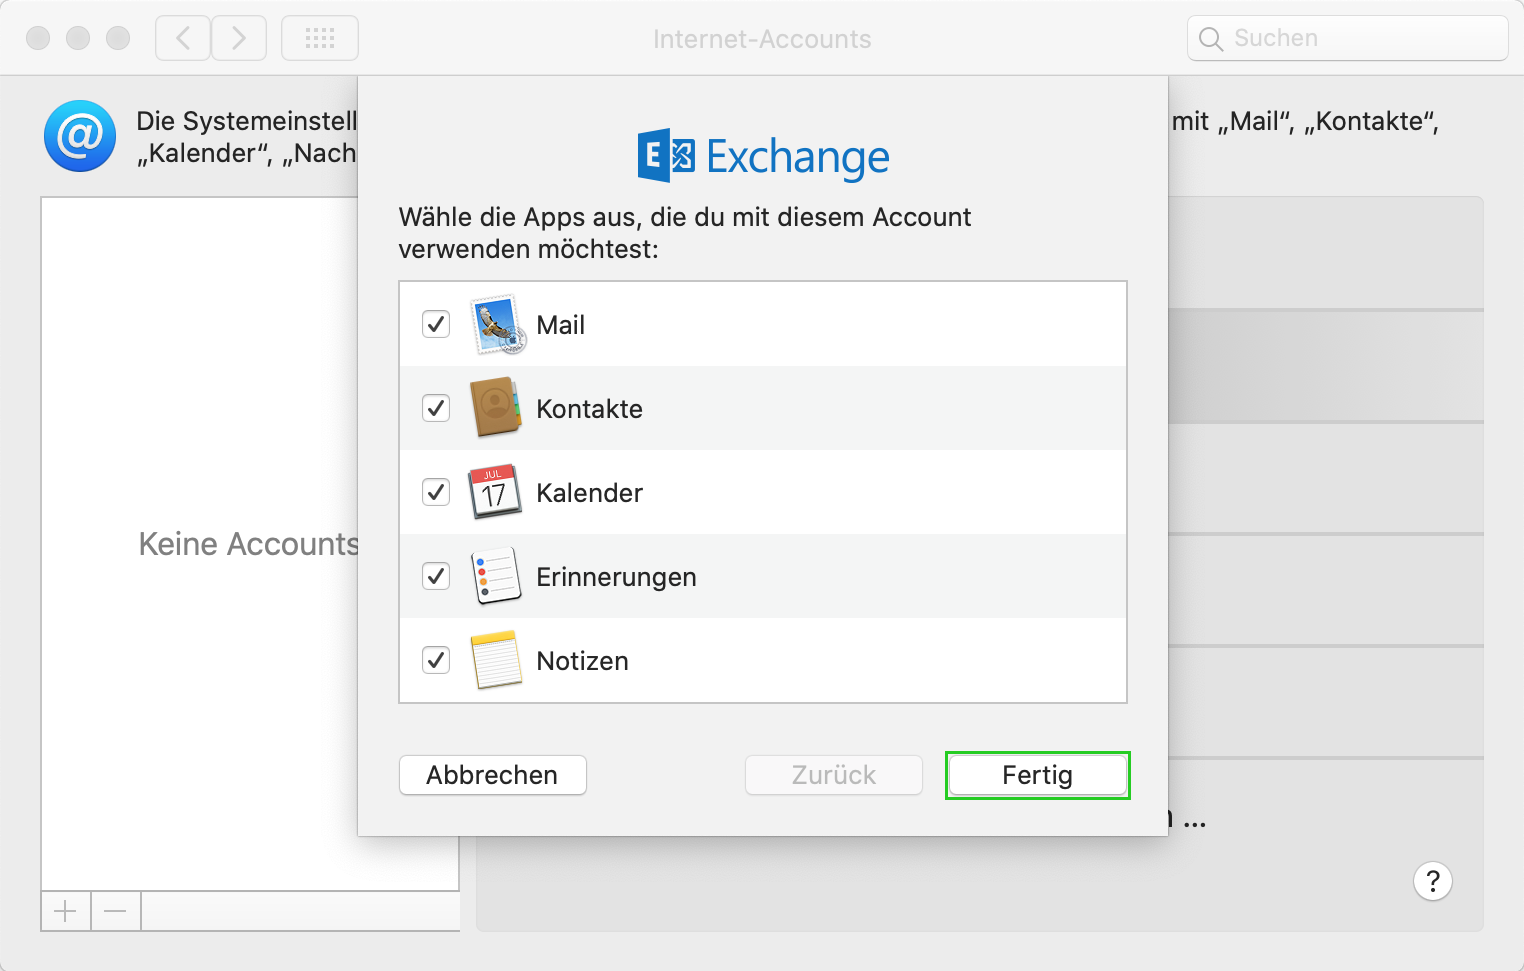This screenshot has width=1524, height=971.
Task: Click the Mail app stamp icon
Action: coord(497,324)
